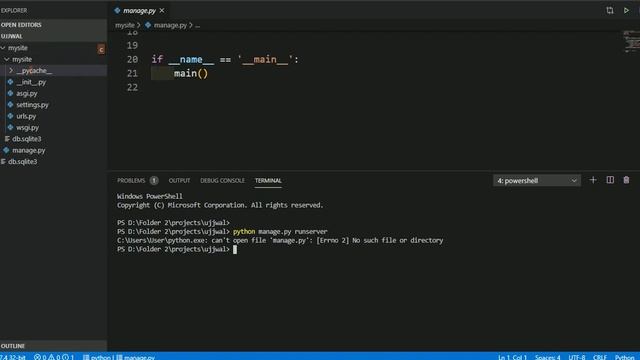Open manage.py in the explorer tree
640x360 pixels.
(x=29, y=151)
